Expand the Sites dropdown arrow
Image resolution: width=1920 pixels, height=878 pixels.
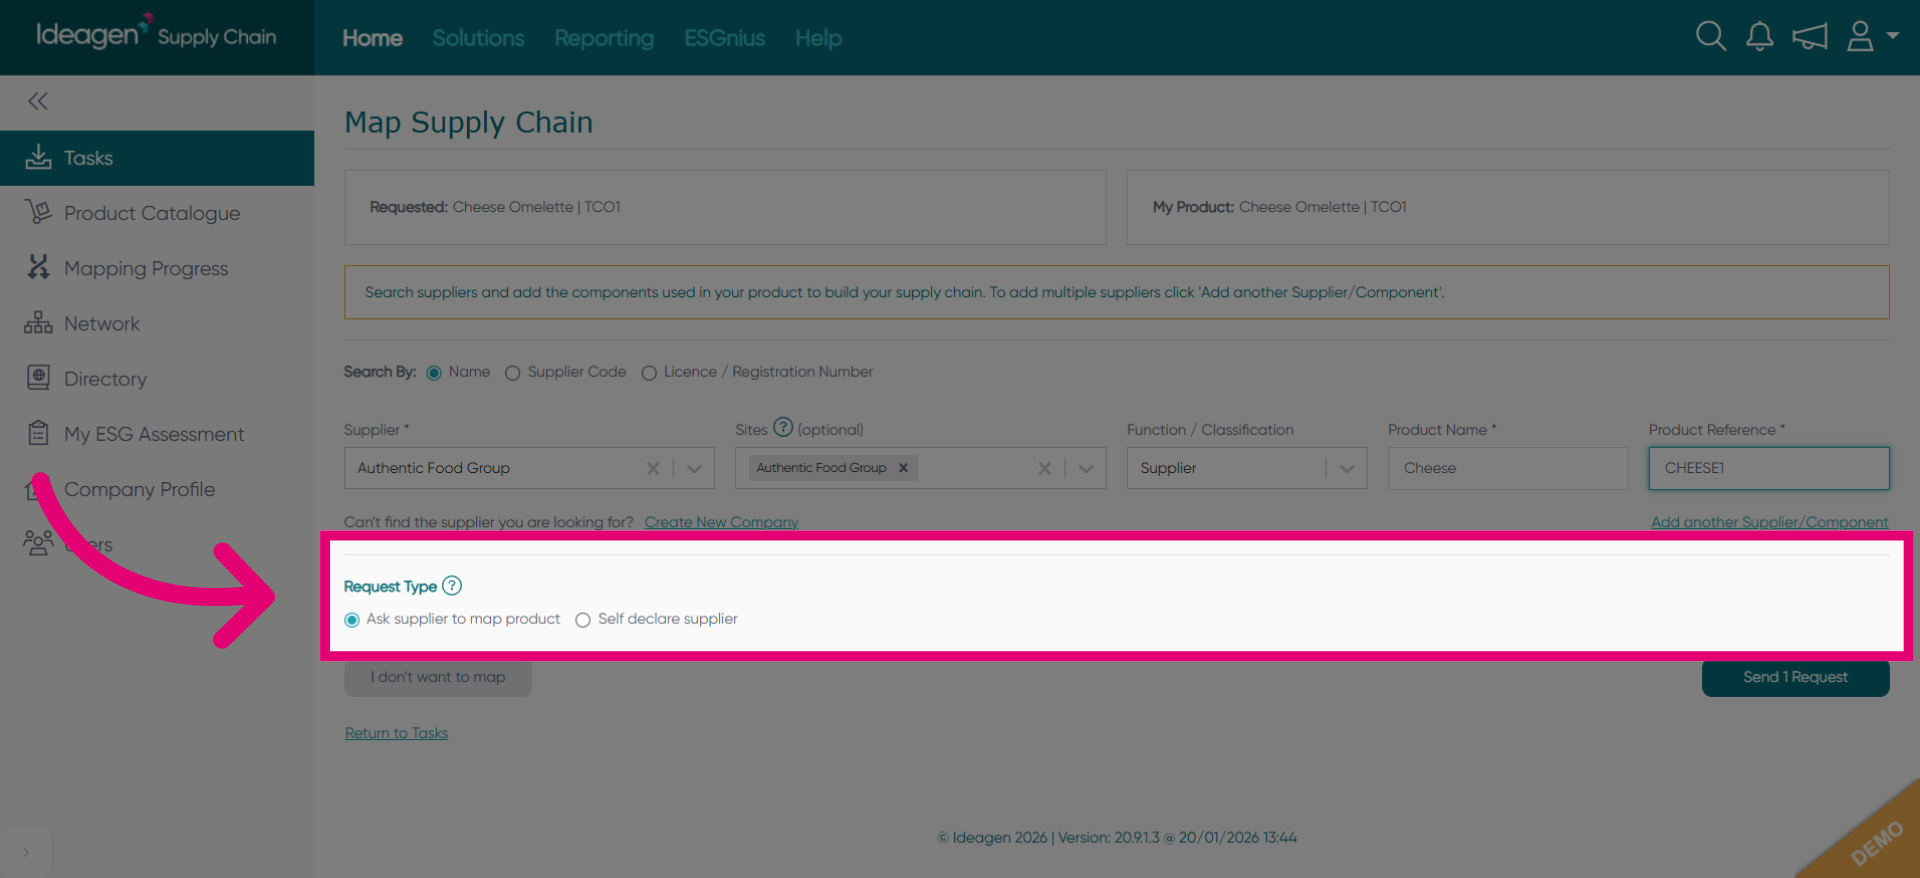click(x=1085, y=468)
